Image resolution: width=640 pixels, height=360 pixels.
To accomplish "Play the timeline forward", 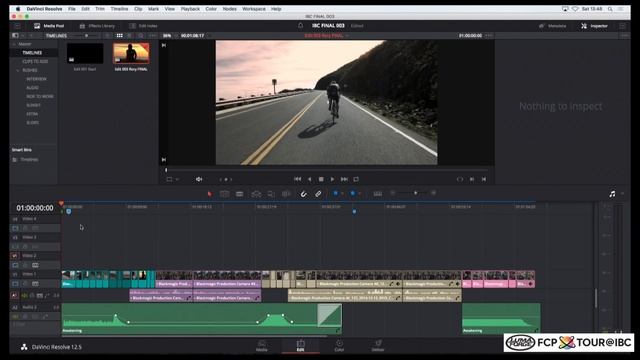I will click(x=332, y=179).
